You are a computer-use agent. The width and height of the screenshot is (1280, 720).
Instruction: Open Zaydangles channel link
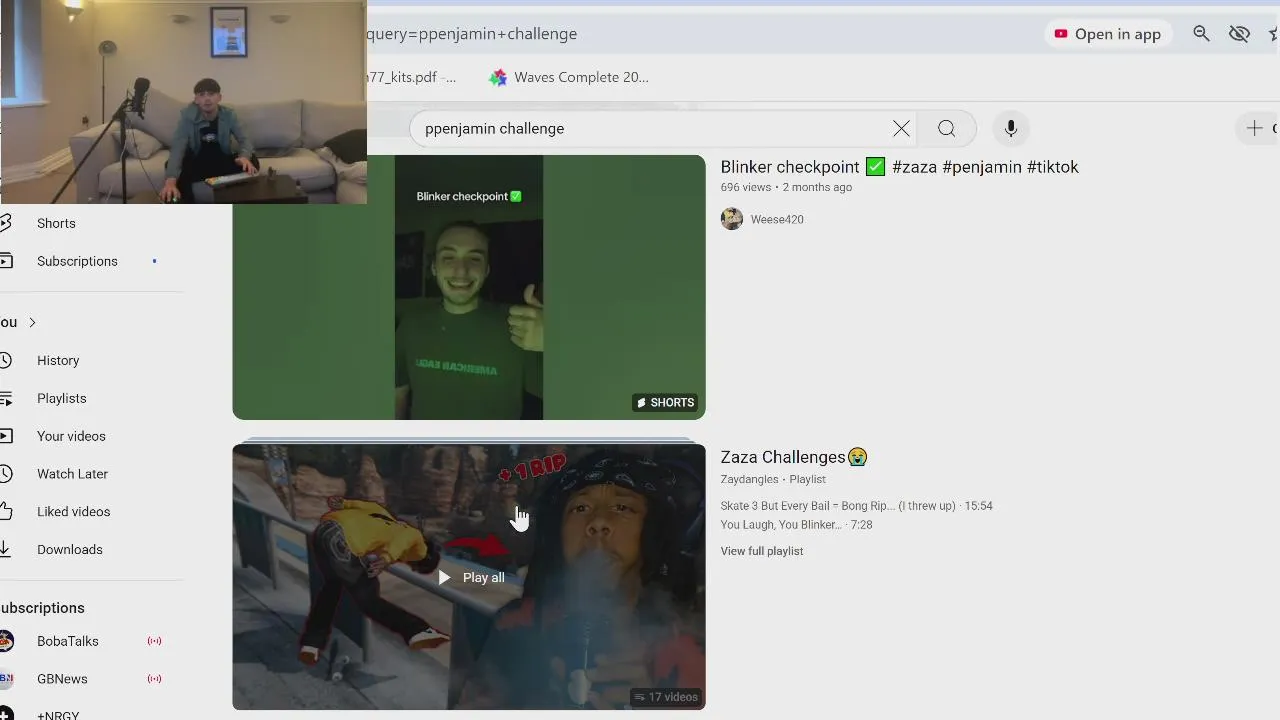pyautogui.click(x=749, y=479)
